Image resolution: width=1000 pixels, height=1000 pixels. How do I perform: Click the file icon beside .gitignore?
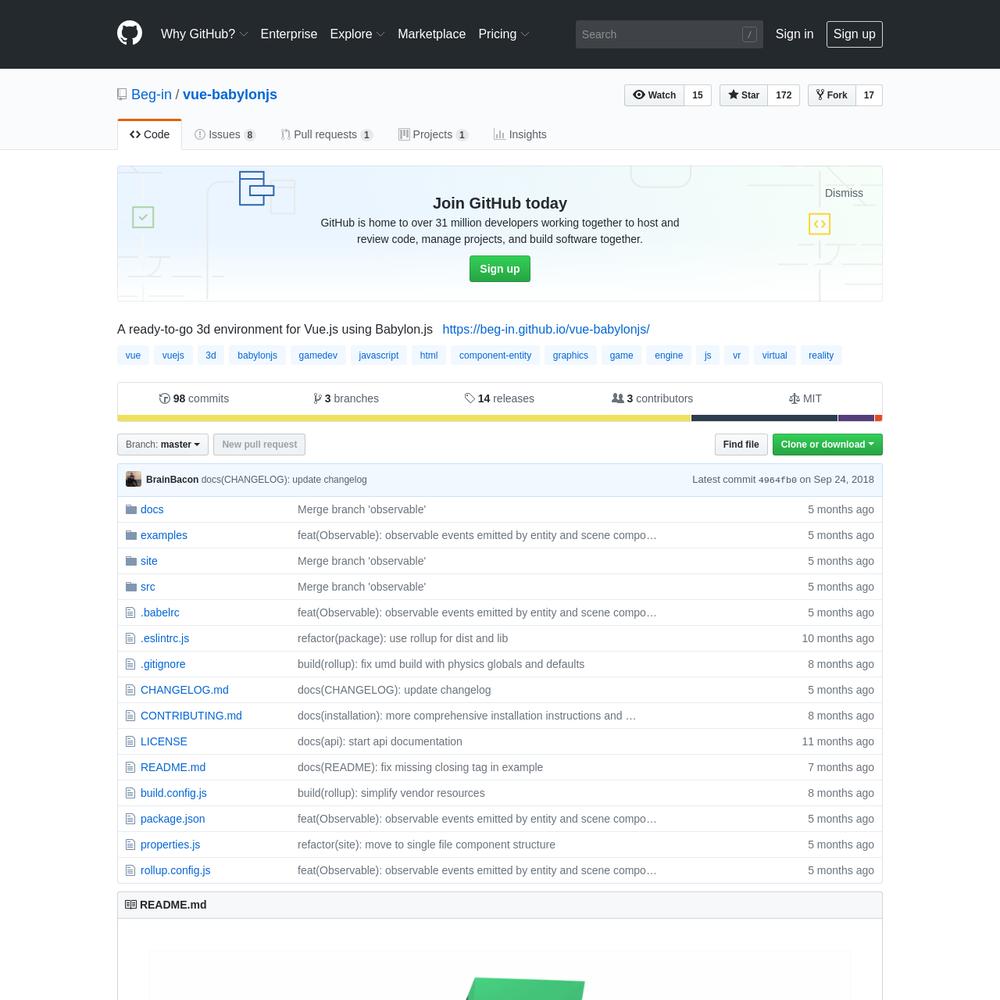tap(131, 664)
